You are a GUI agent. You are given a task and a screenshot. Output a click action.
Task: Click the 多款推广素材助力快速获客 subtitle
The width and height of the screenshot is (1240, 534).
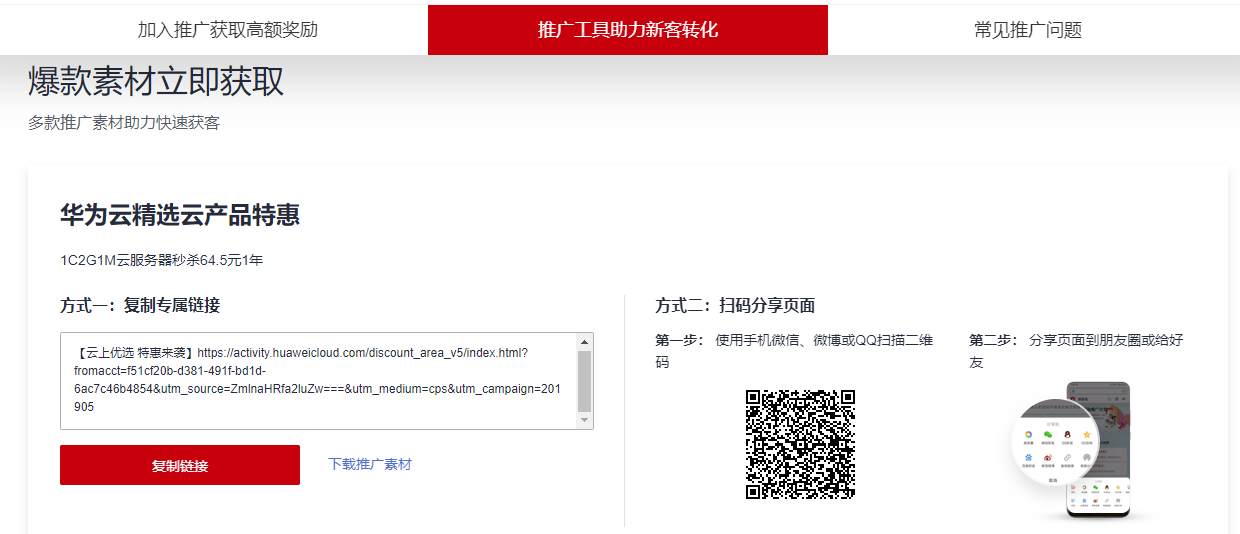(124, 123)
